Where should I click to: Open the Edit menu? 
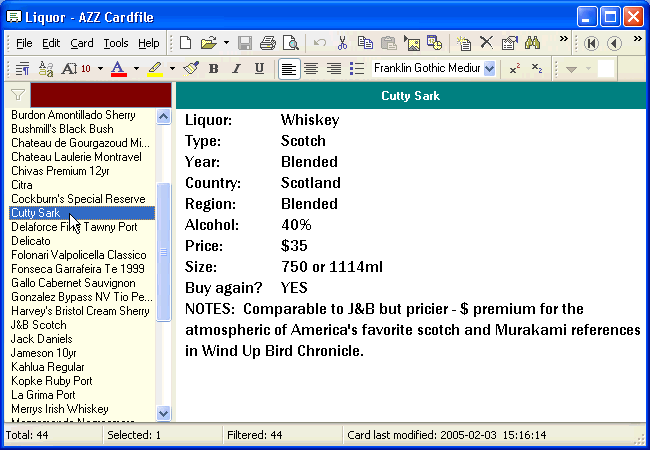pos(51,43)
